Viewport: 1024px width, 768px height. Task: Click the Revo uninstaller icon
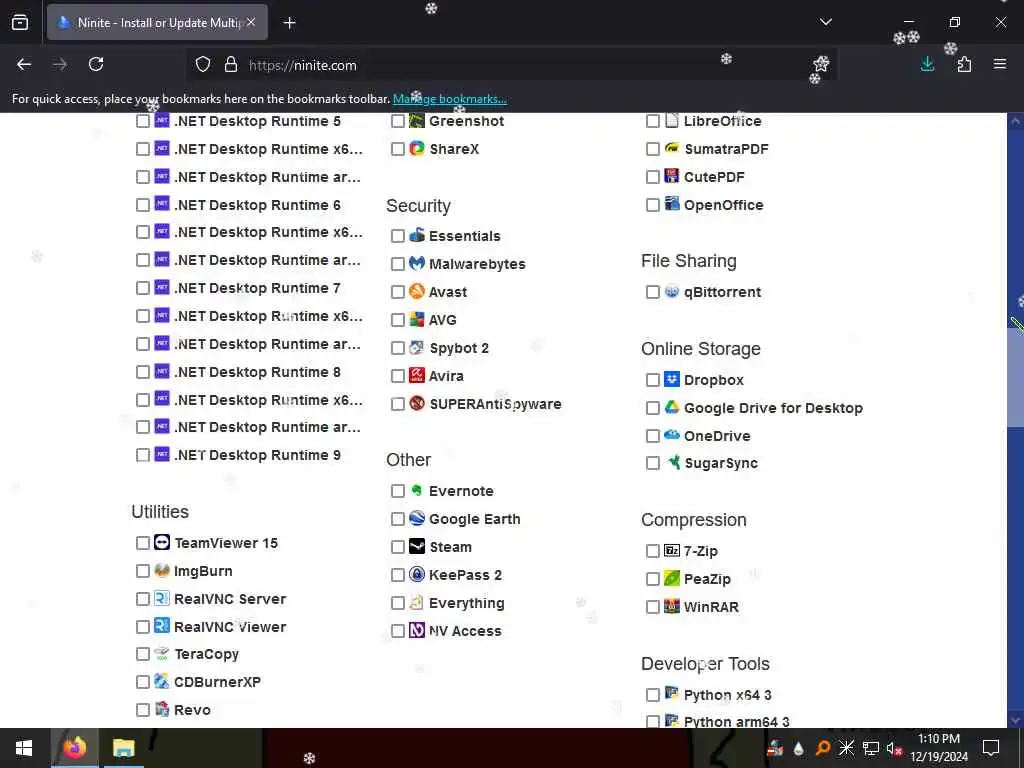[162, 709]
